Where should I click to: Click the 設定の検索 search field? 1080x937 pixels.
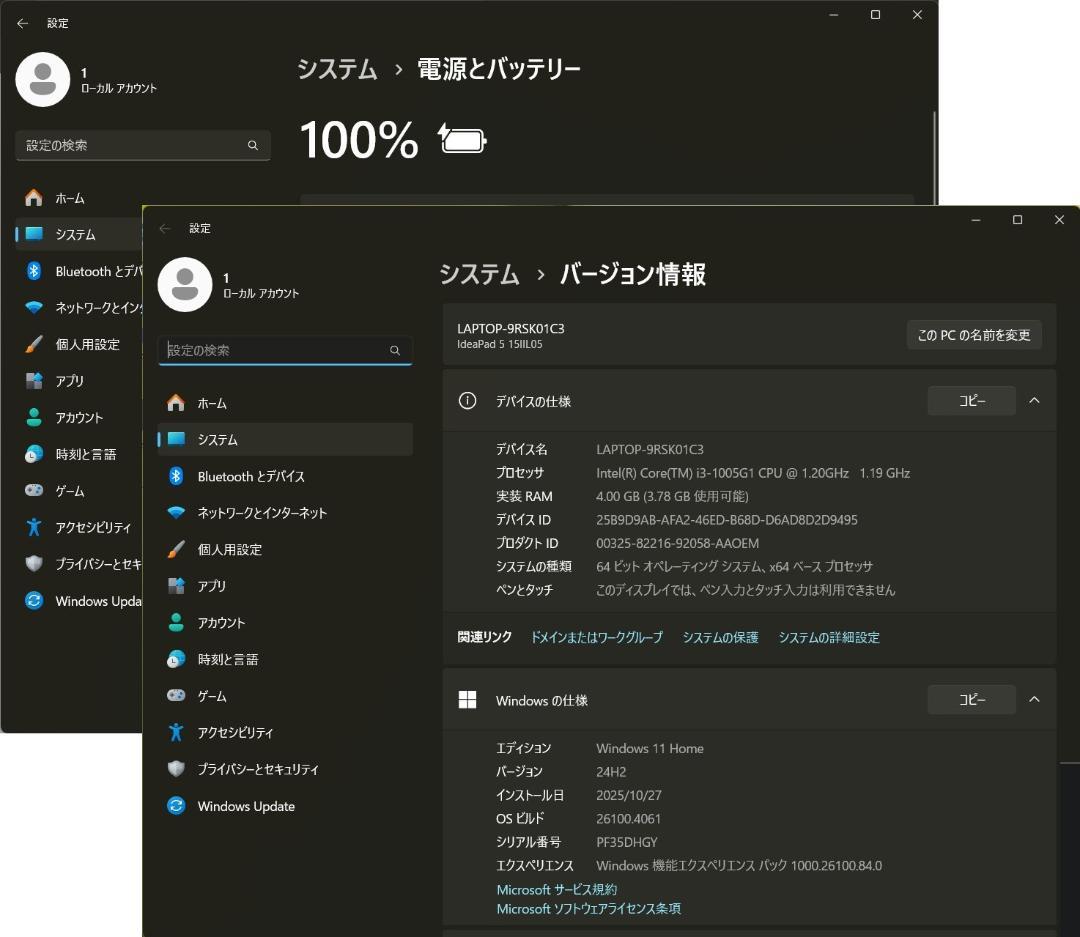coord(285,350)
